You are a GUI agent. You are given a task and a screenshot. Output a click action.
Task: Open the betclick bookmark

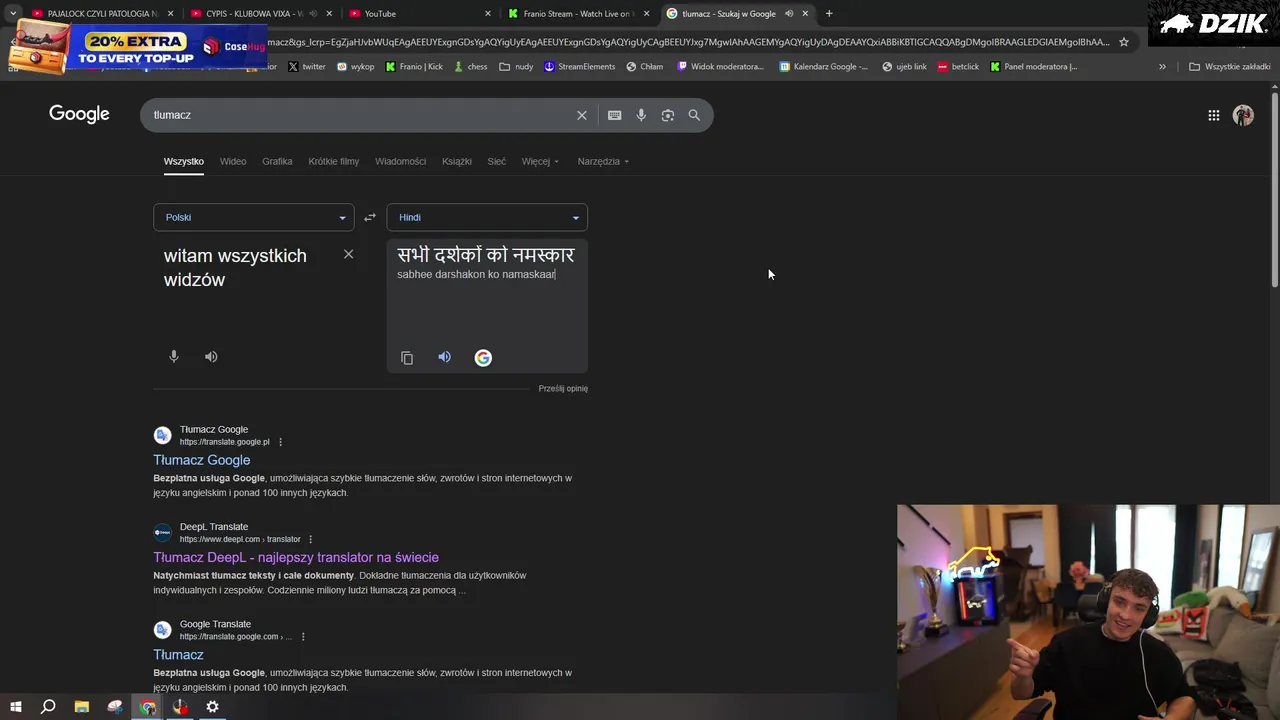[958, 67]
